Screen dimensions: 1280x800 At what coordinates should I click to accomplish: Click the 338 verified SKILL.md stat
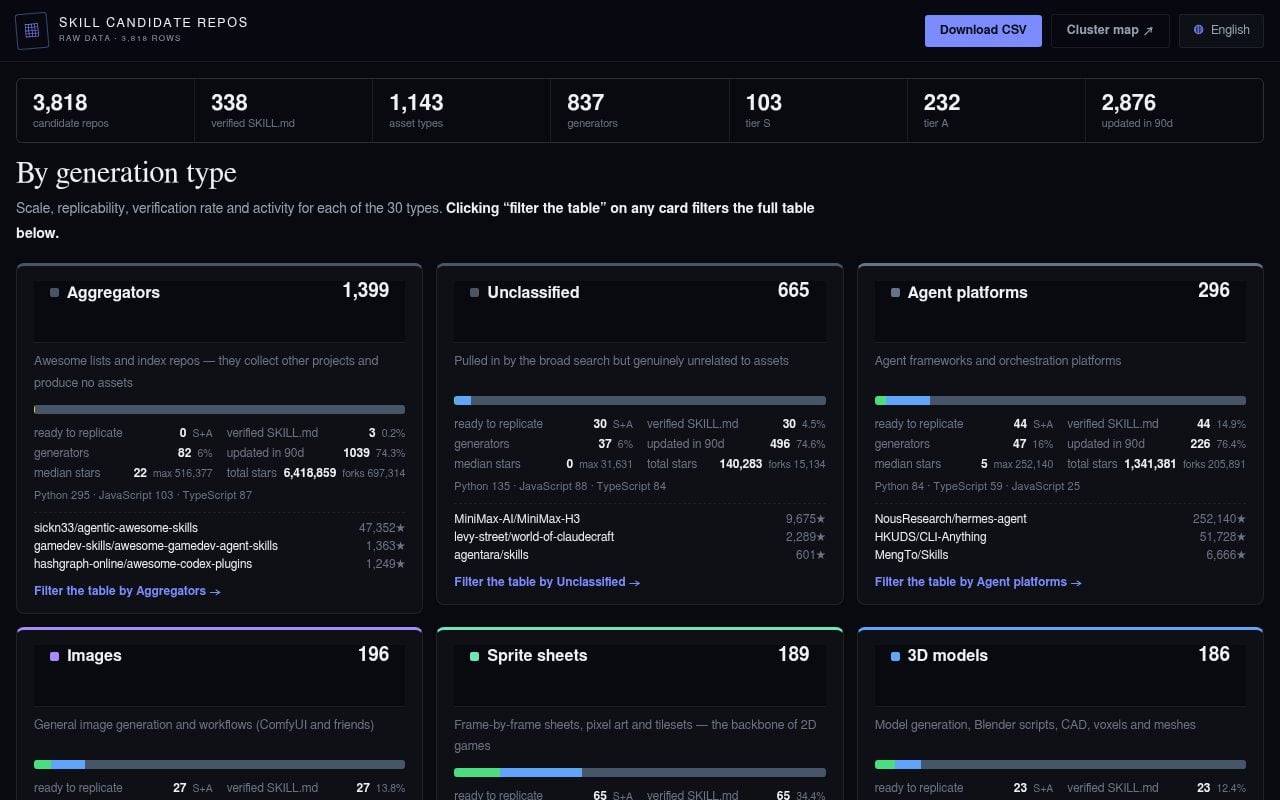284,111
